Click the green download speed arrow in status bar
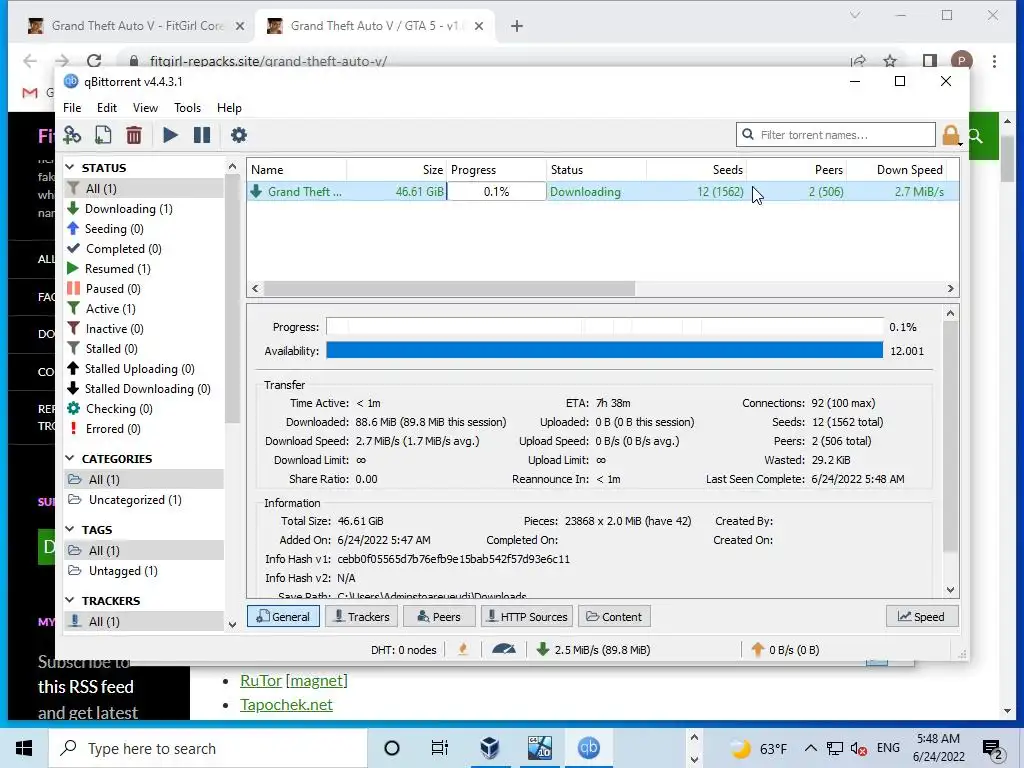The height and width of the screenshot is (768, 1024). pos(543,649)
